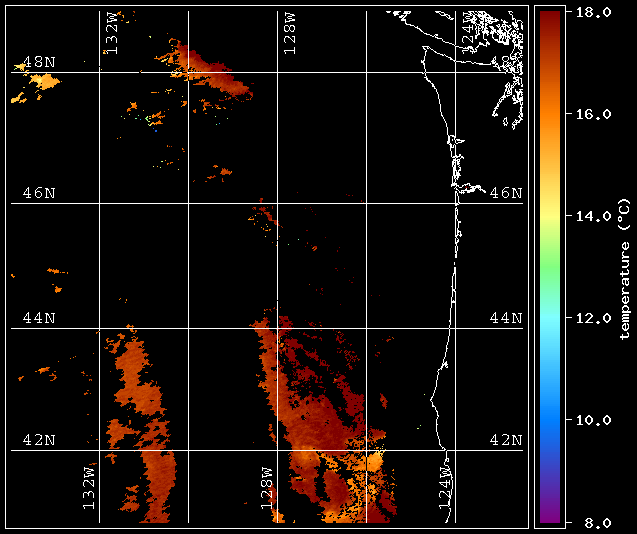Viewport: 637px width, 534px height.
Task: Click the 16.0 tick label on the colorbar
Action: (x=589, y=114)
